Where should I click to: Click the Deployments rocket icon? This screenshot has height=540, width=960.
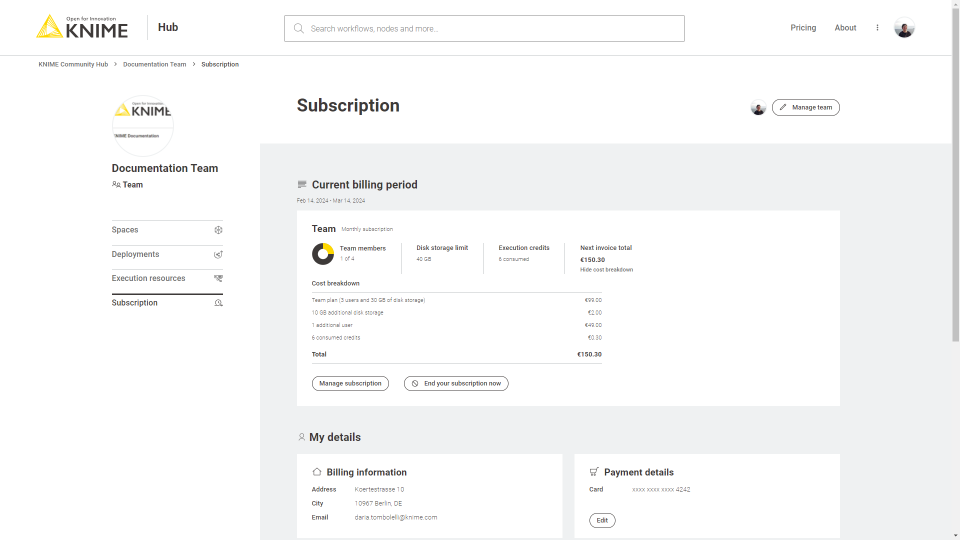click(x=218, y=254)
